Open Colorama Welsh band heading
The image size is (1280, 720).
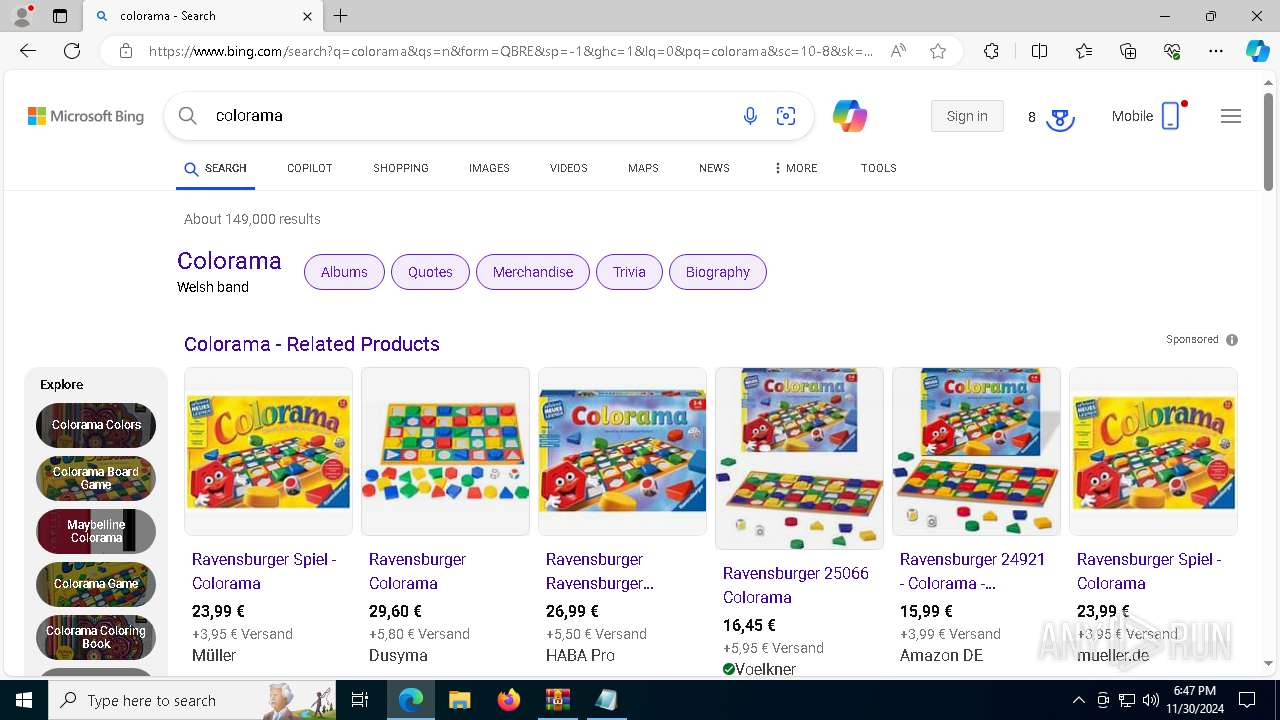point(229,261)
